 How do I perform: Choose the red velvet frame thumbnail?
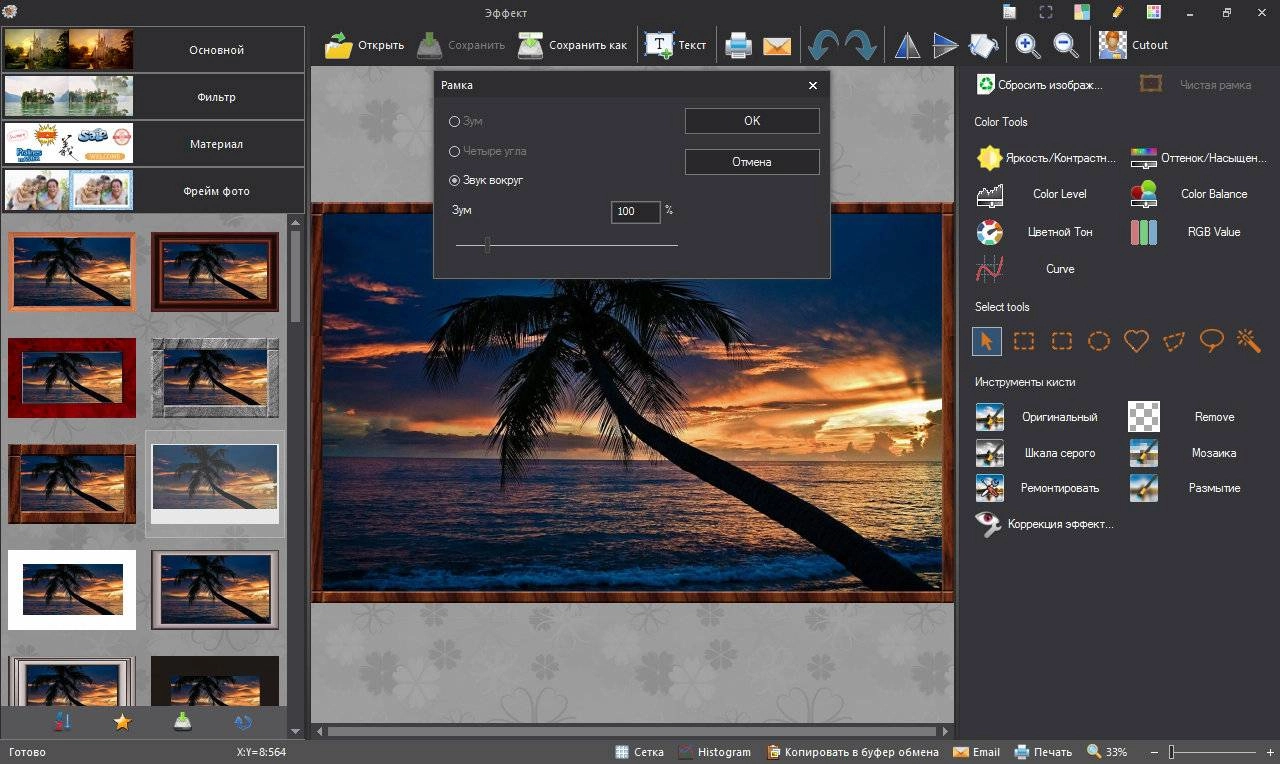[72, 378]
